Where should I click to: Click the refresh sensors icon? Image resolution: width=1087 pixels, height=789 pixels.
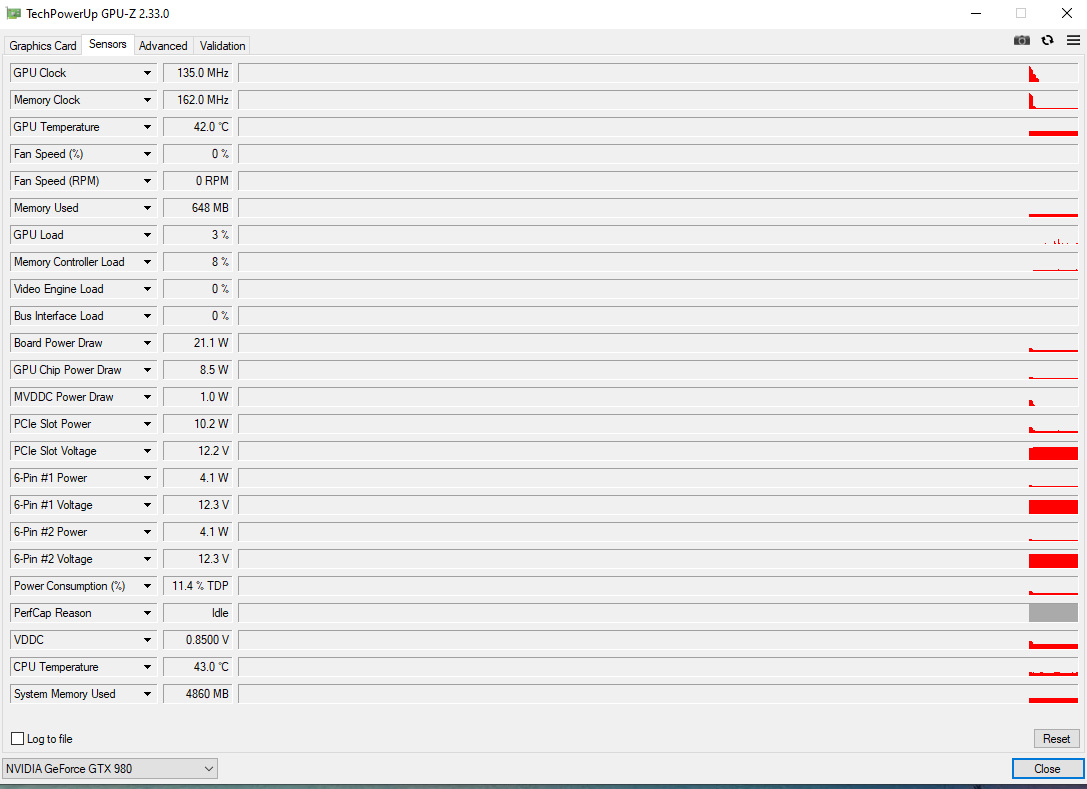tap(1047, 40)
